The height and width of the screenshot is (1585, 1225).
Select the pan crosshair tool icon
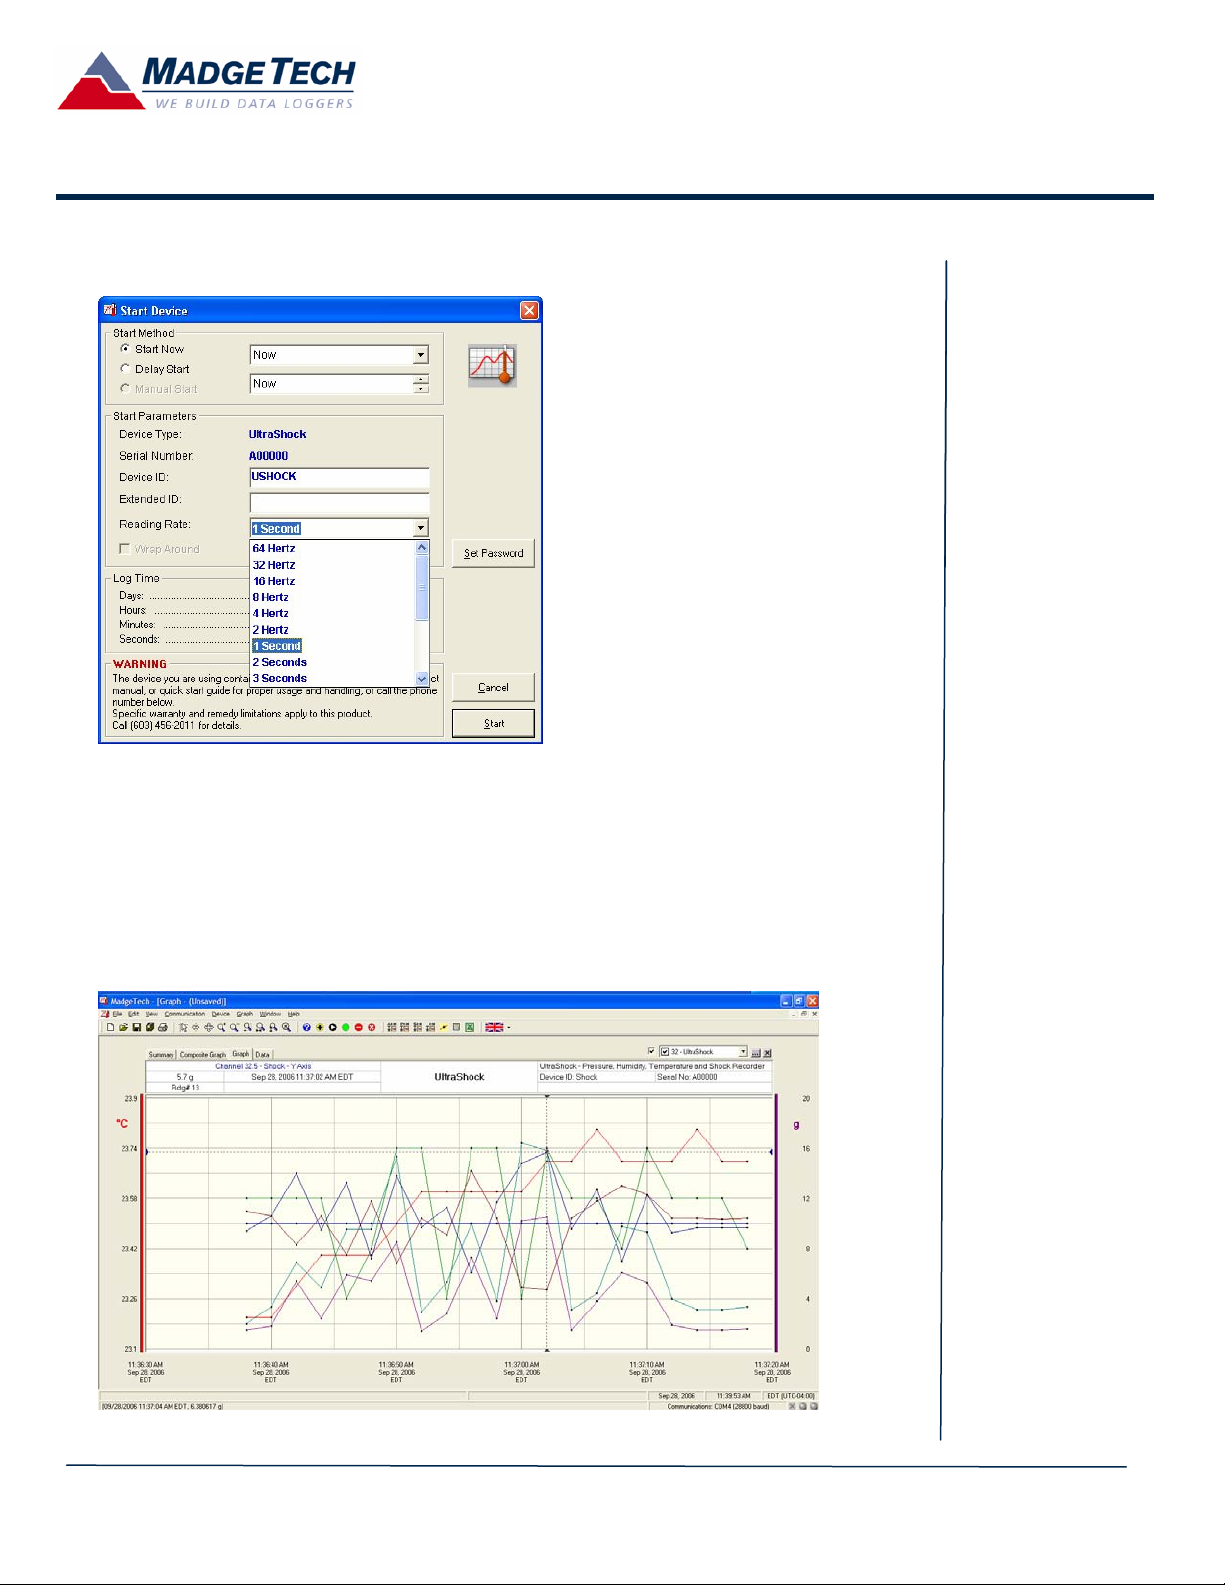tap(208, 1027)
